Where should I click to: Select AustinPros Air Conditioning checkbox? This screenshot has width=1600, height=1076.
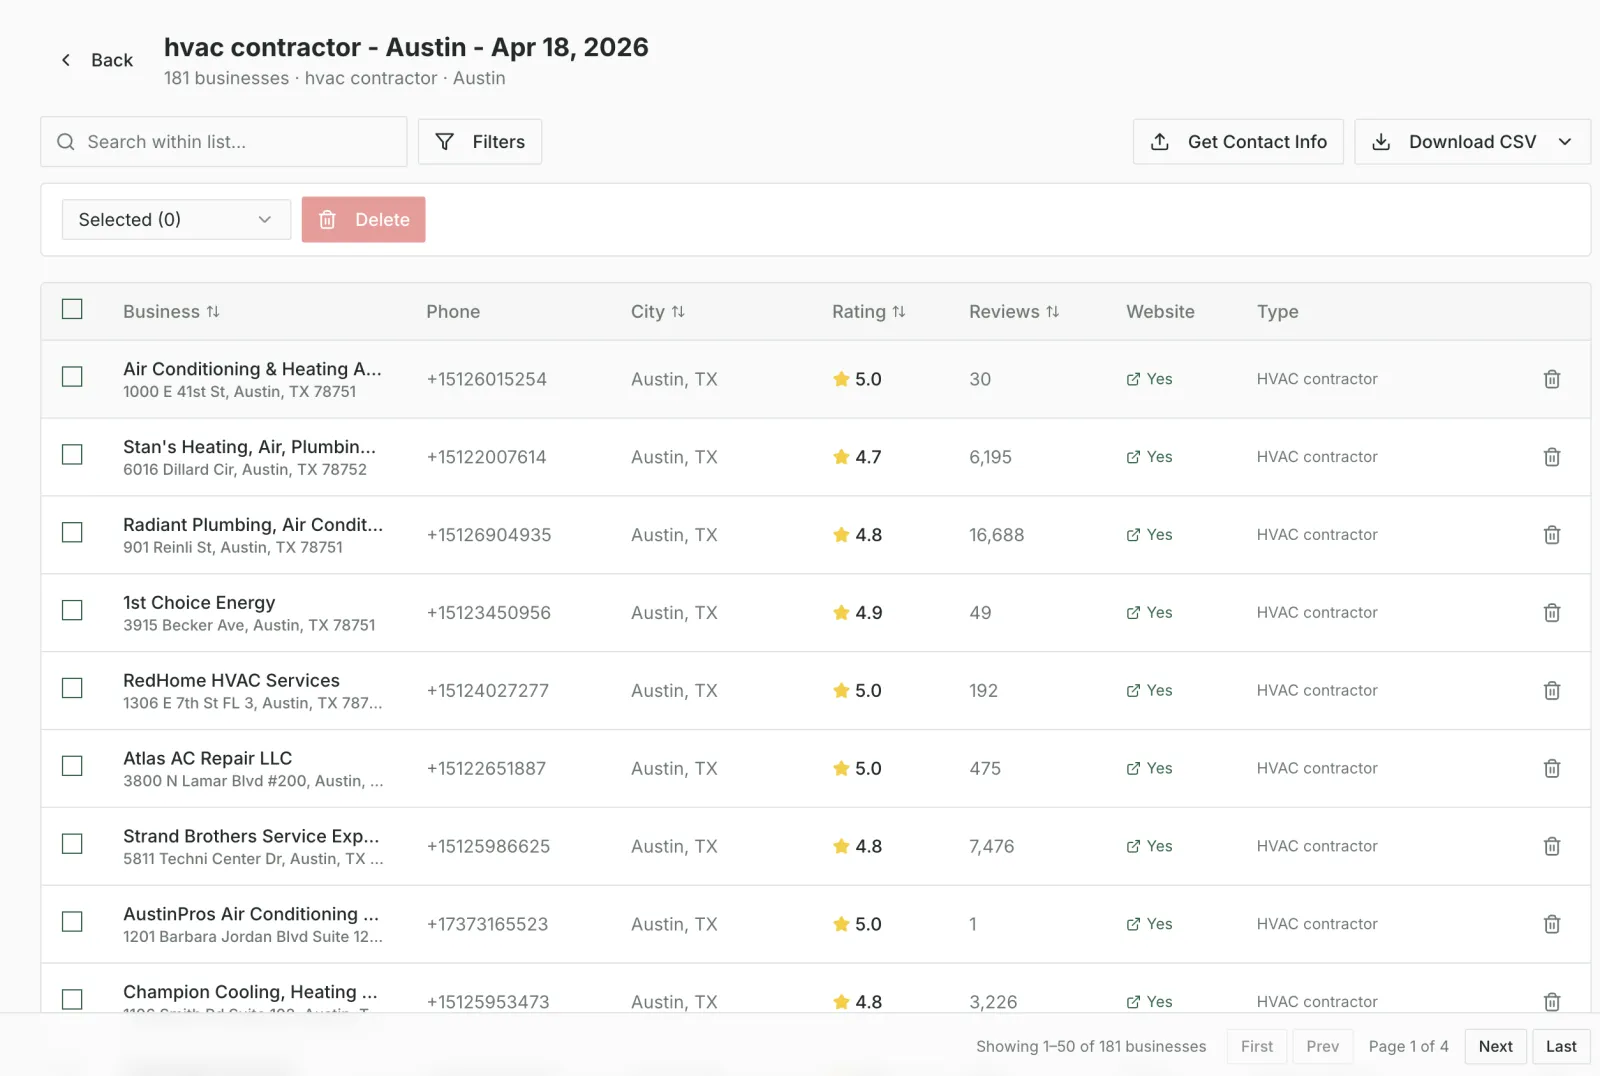coord(72,922)
